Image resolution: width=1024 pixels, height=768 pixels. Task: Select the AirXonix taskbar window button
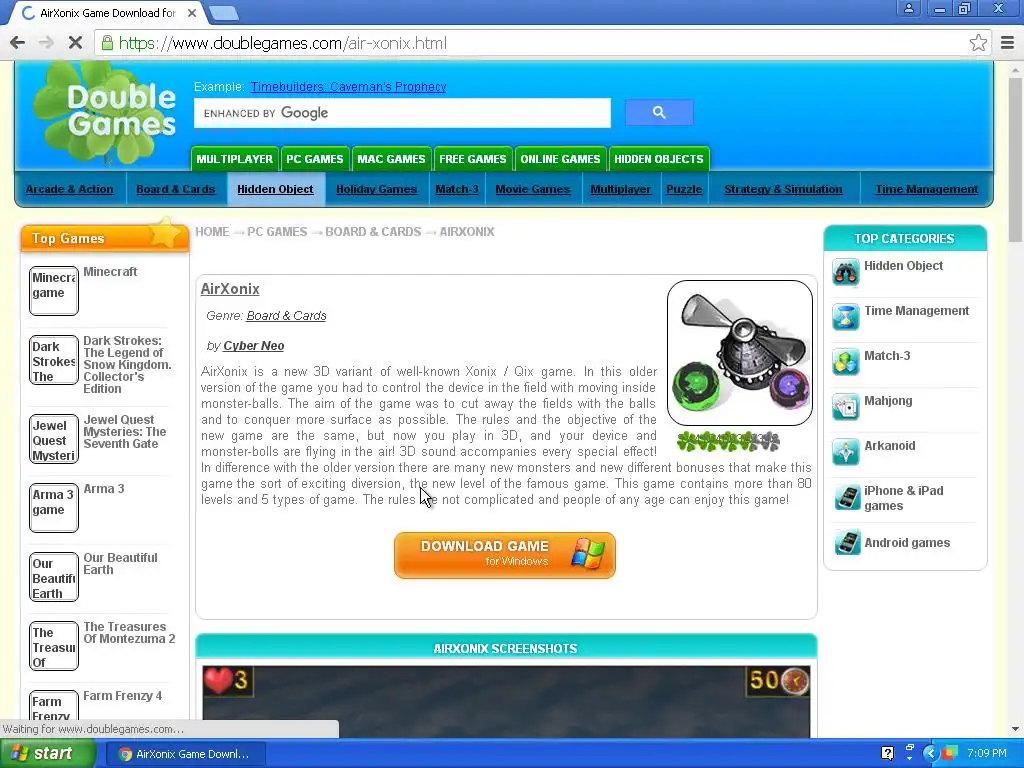pyautogui.click(x=185, y=754)
